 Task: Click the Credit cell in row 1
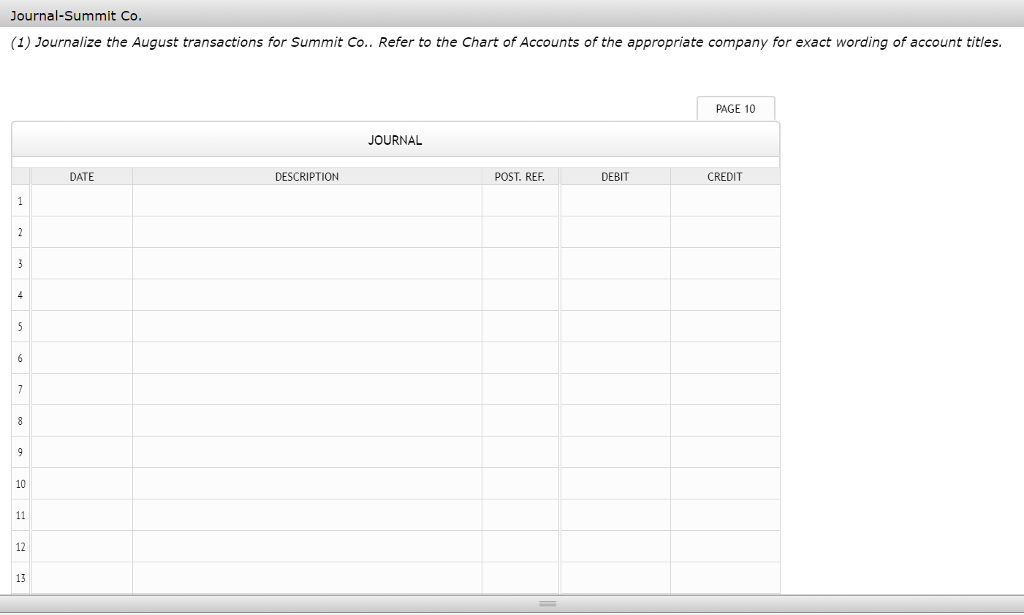725,201
